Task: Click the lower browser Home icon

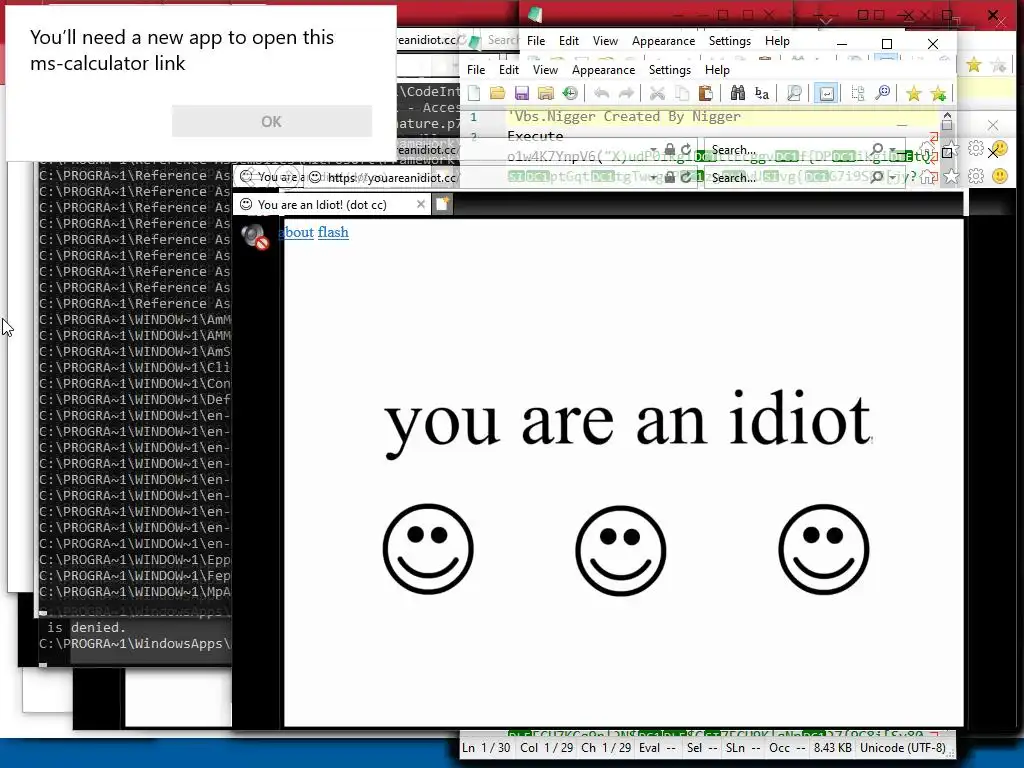Action: click(928, 178)
